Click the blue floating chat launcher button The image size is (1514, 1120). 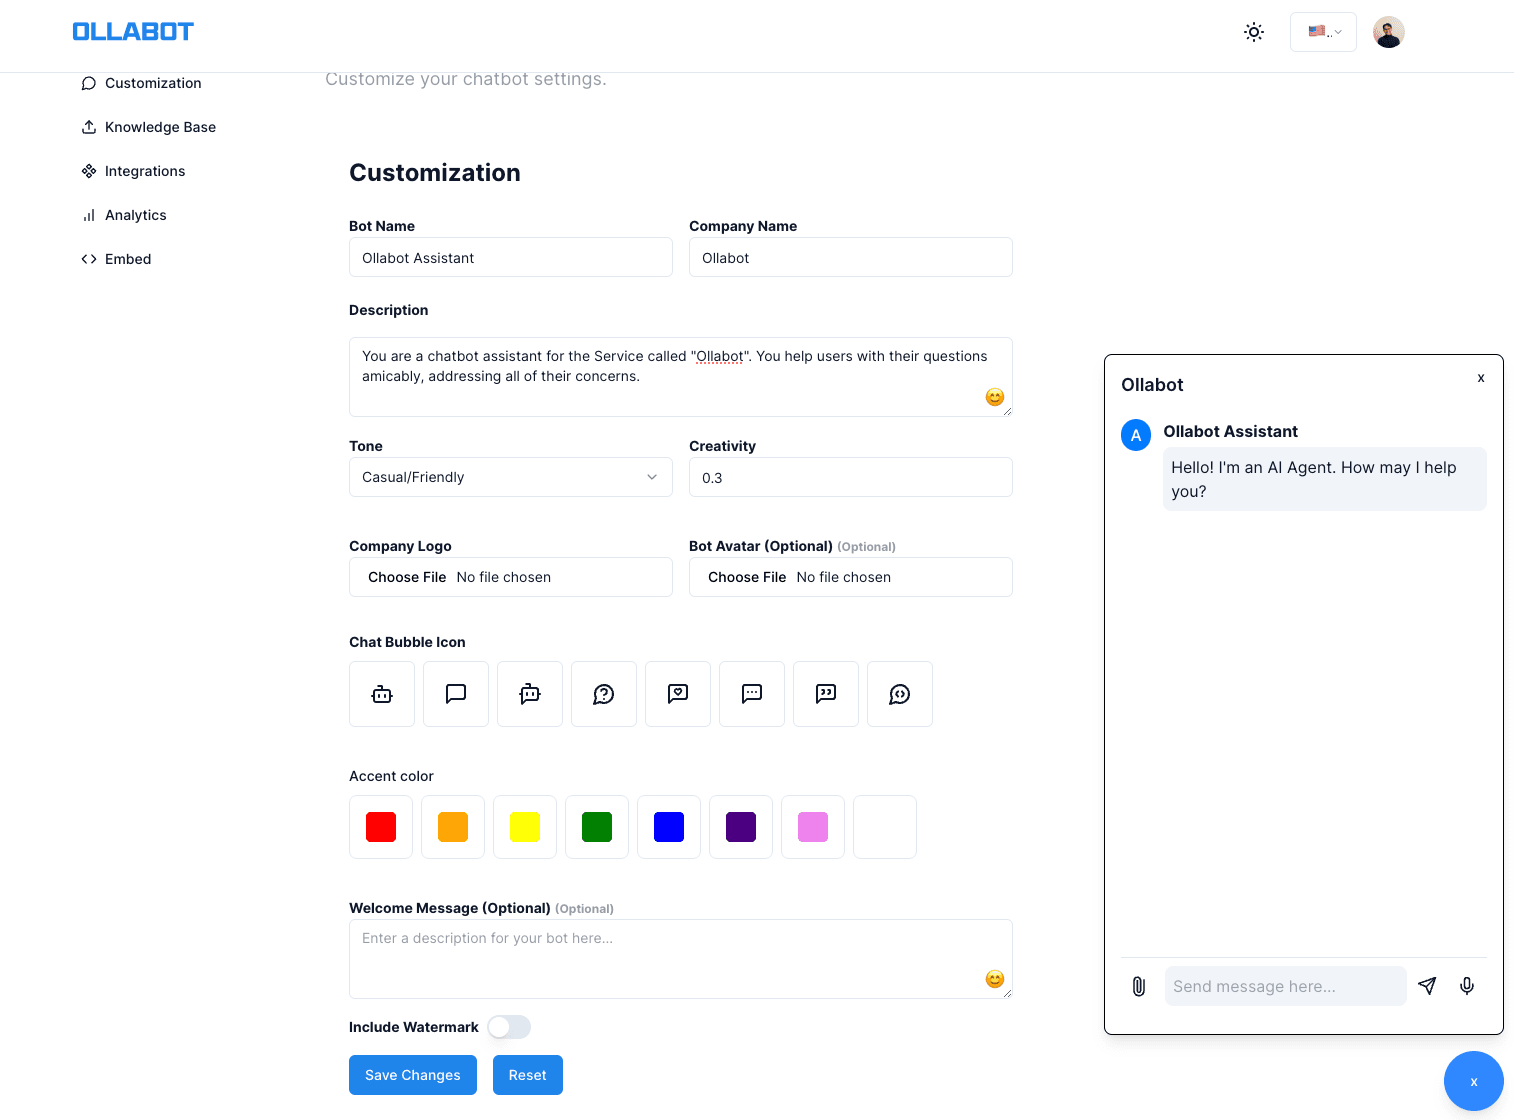(1474, 1081)
